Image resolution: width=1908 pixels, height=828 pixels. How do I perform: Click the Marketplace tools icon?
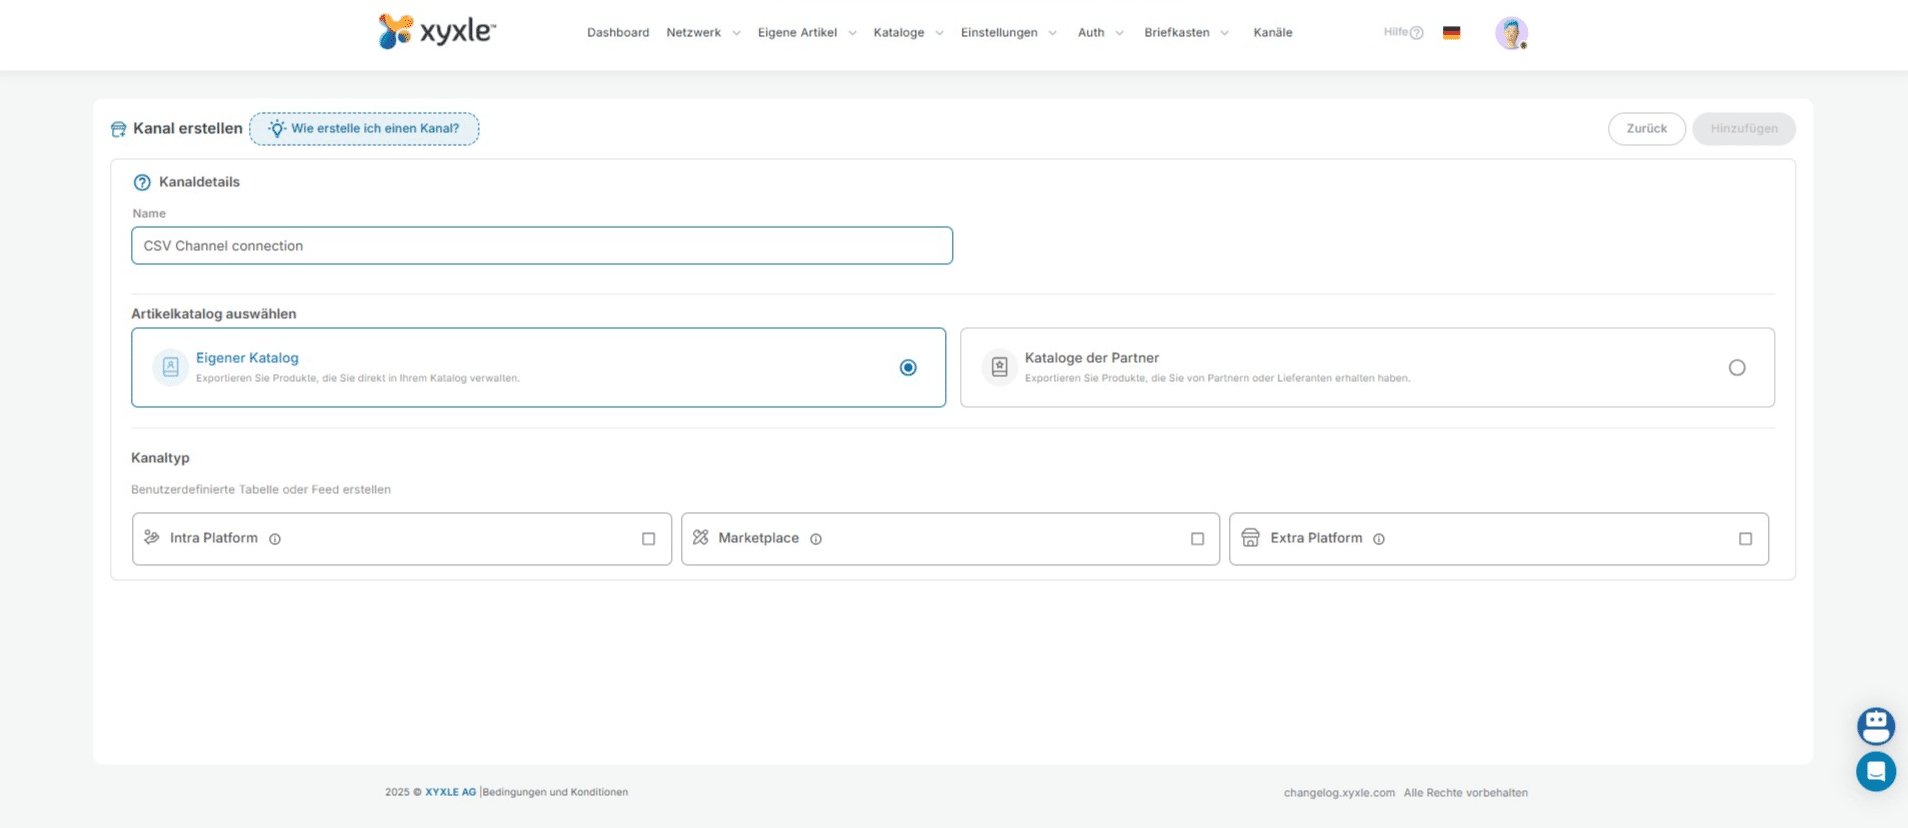coord(701,537)
